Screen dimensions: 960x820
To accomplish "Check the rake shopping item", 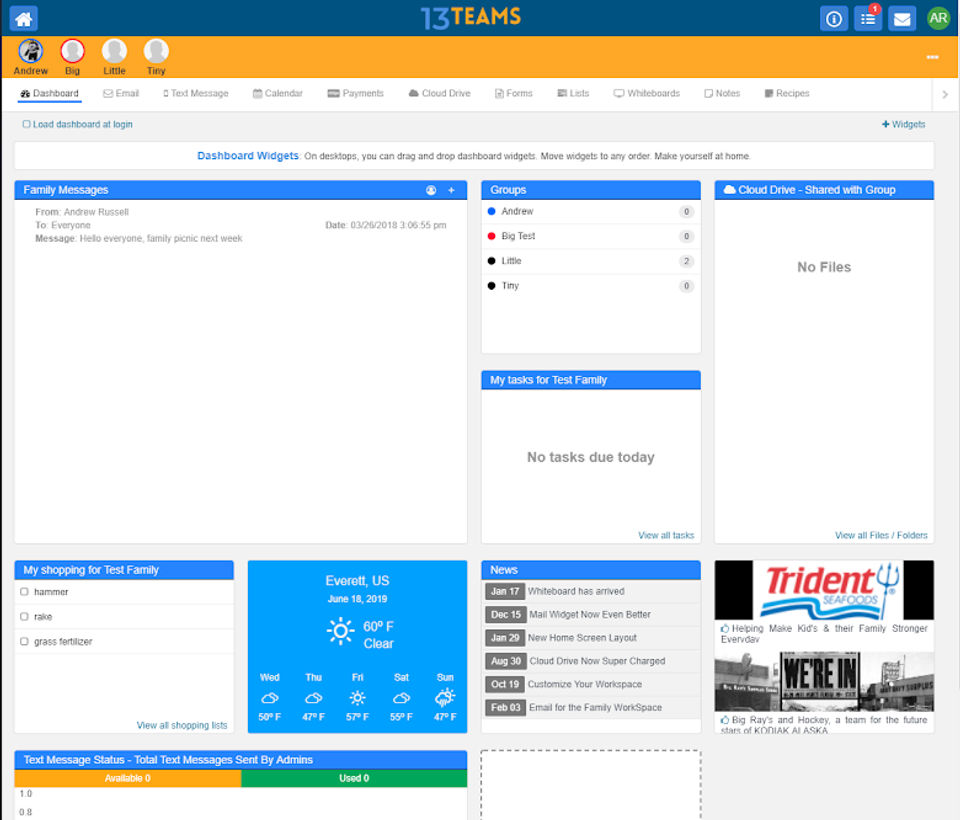I will (24, 617).
